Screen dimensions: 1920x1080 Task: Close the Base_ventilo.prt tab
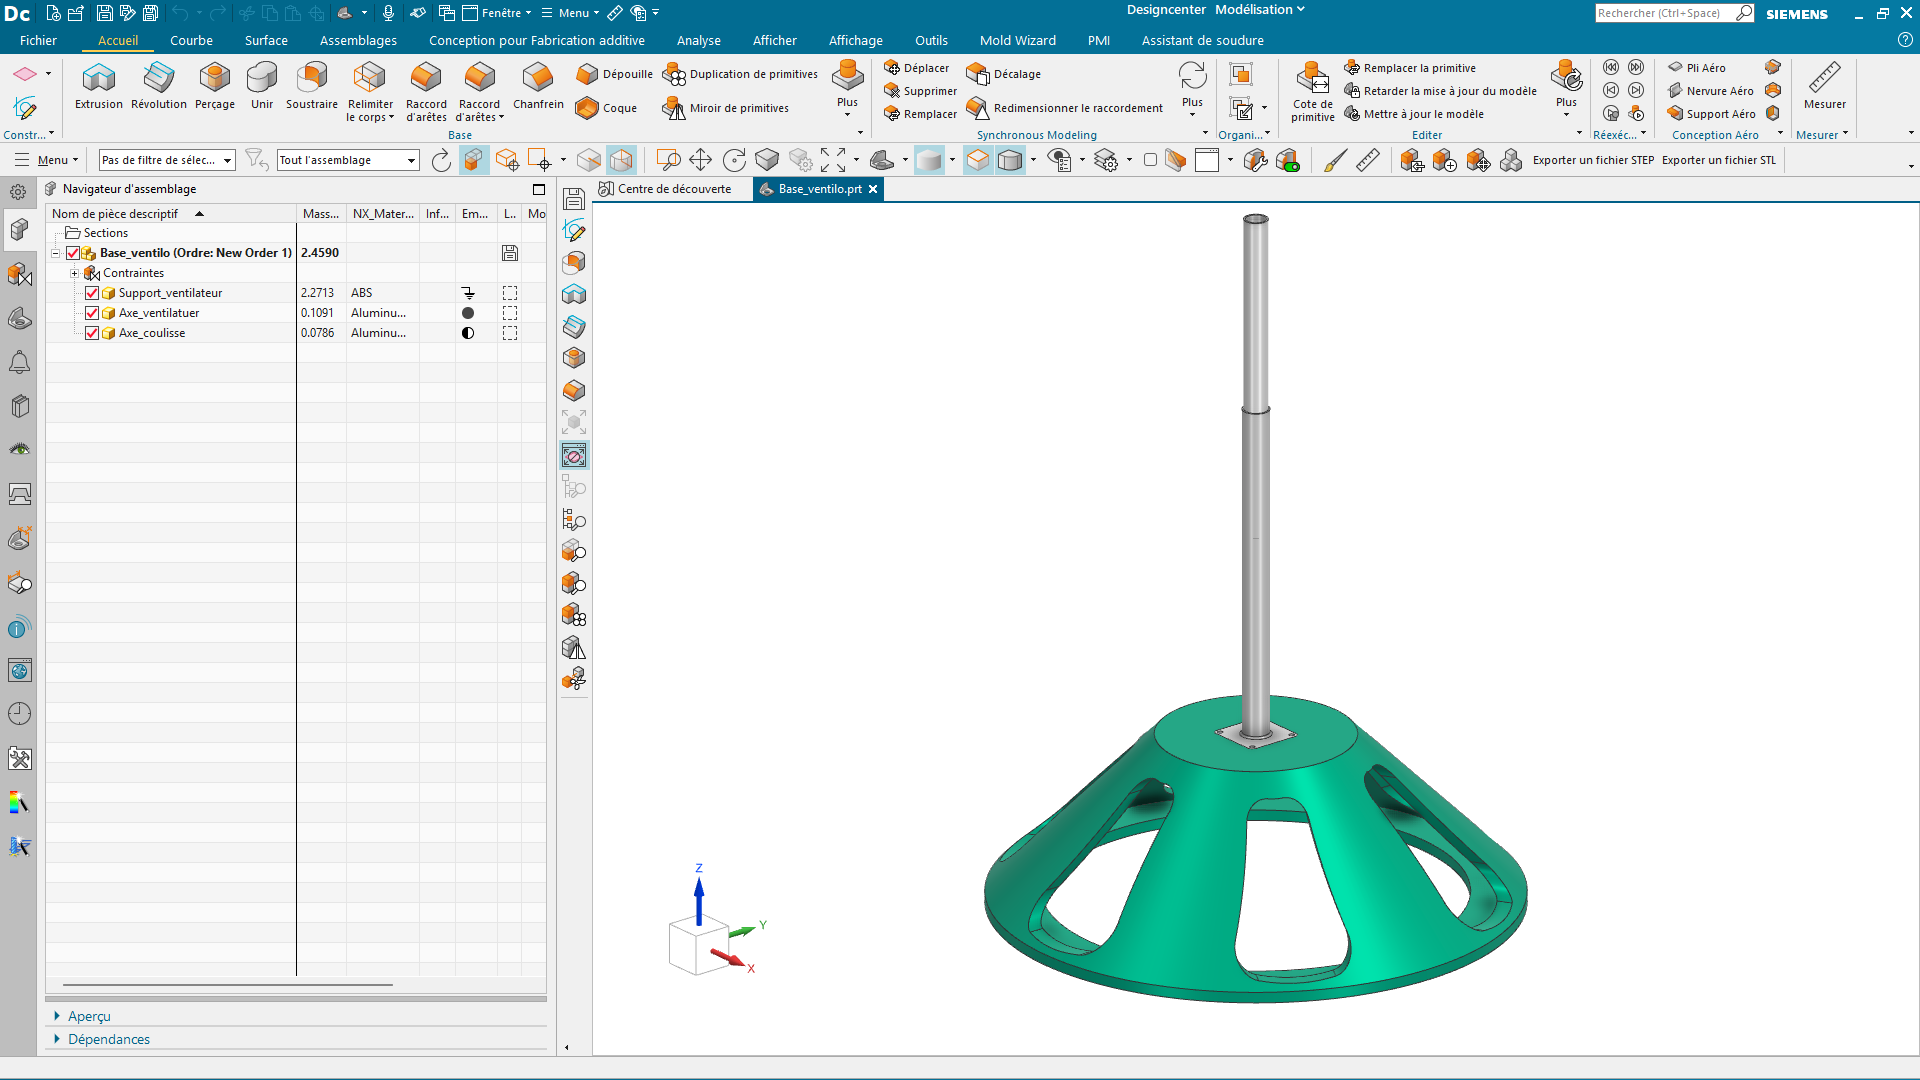873,189
